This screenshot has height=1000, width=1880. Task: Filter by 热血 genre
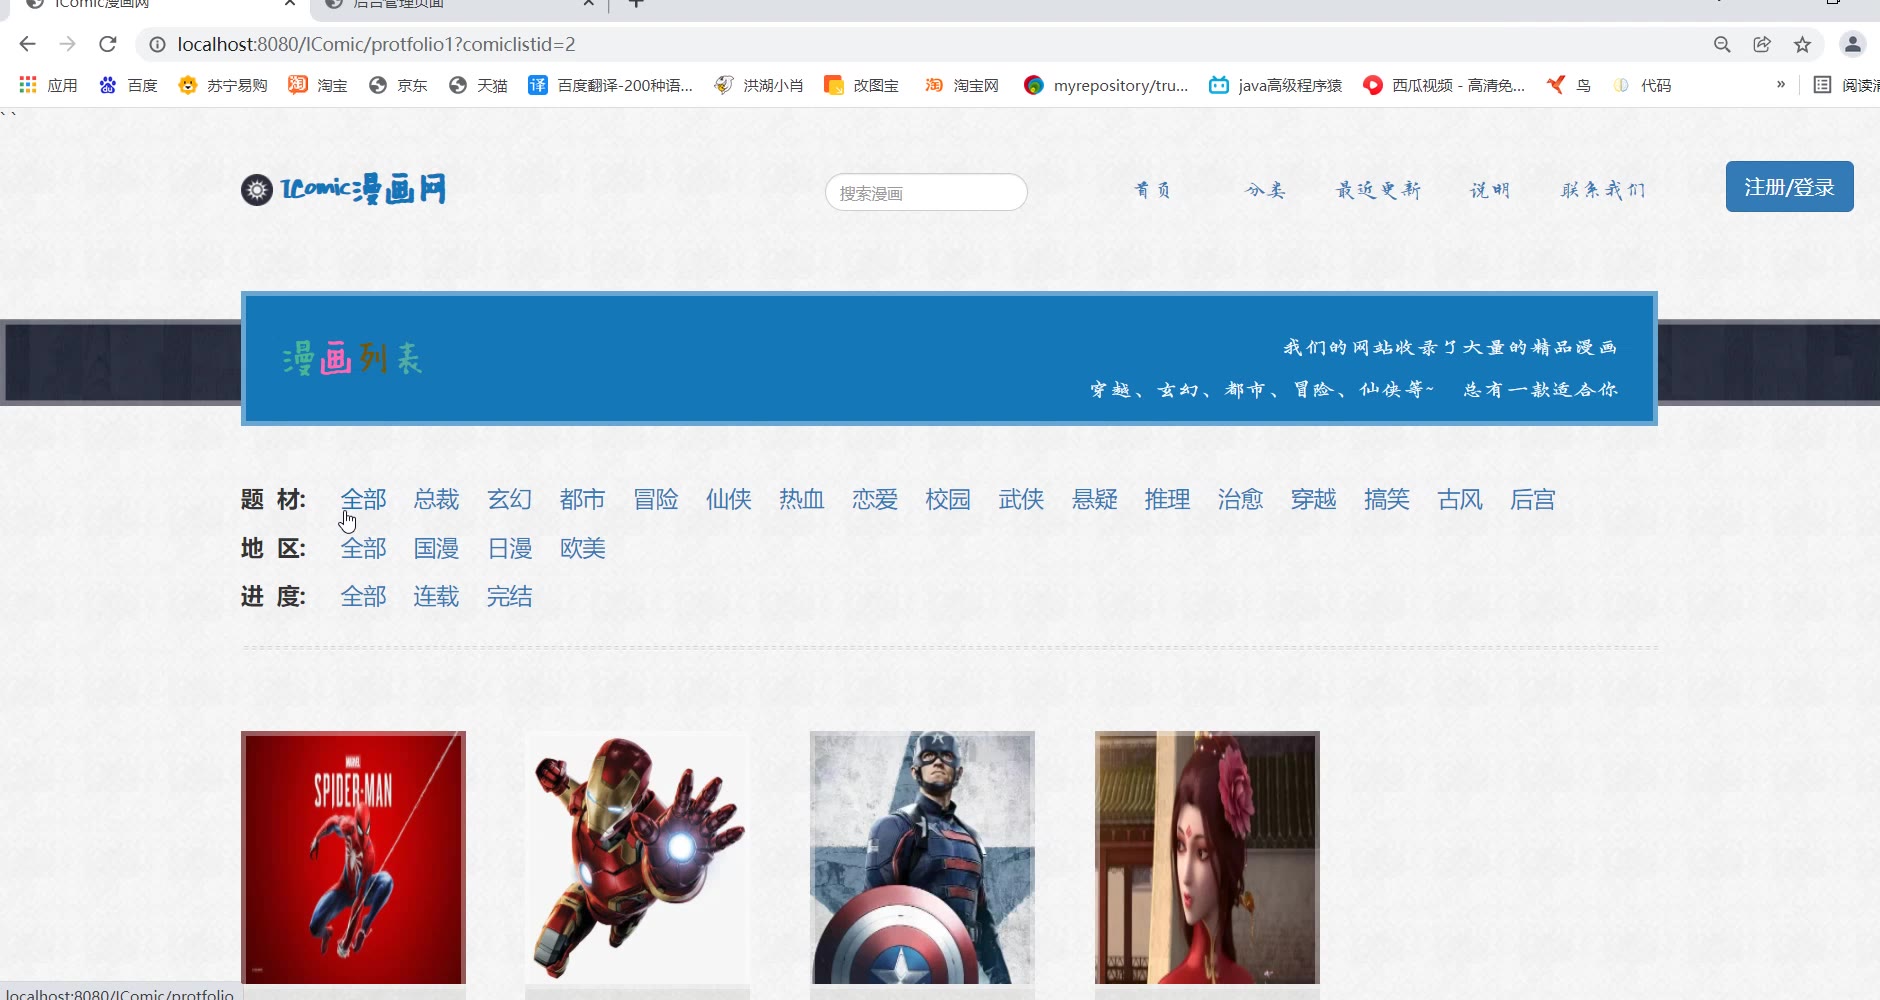[801, 499]
